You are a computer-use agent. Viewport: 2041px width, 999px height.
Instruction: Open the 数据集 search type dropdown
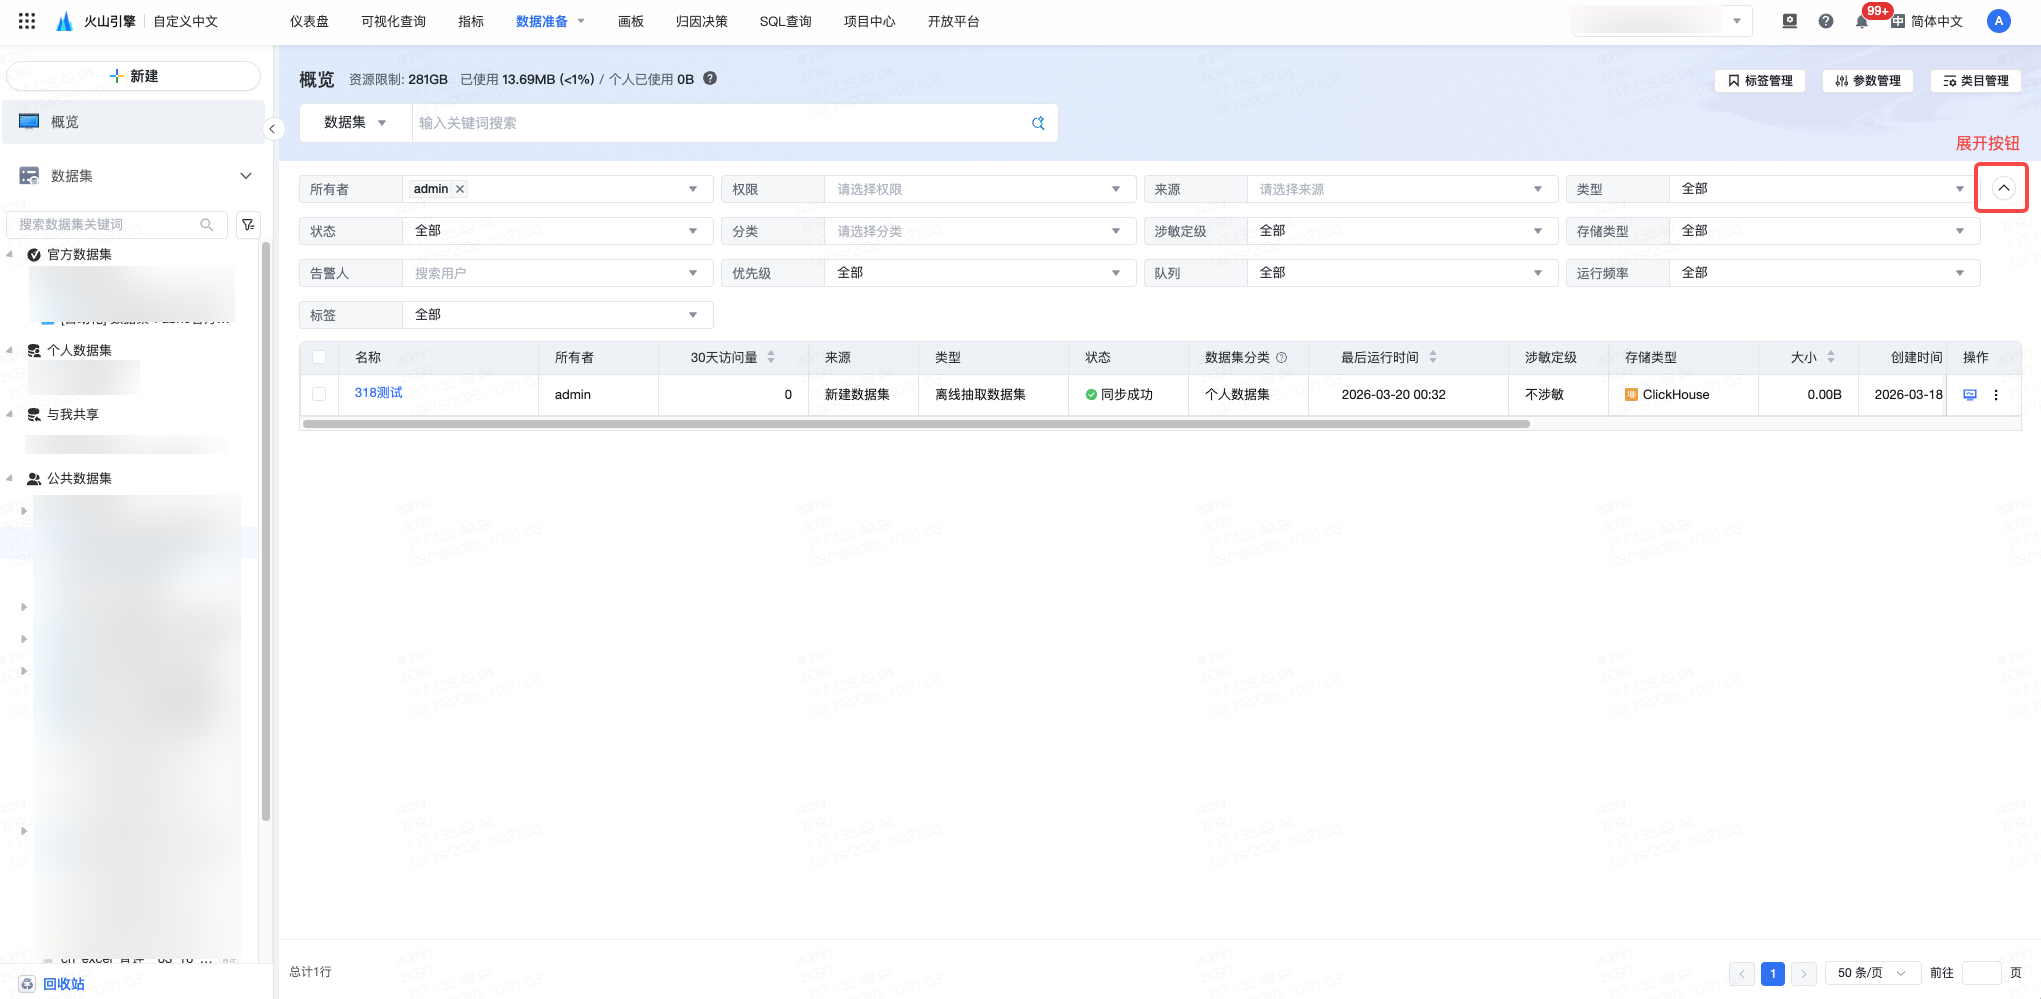tap(355, 123)
